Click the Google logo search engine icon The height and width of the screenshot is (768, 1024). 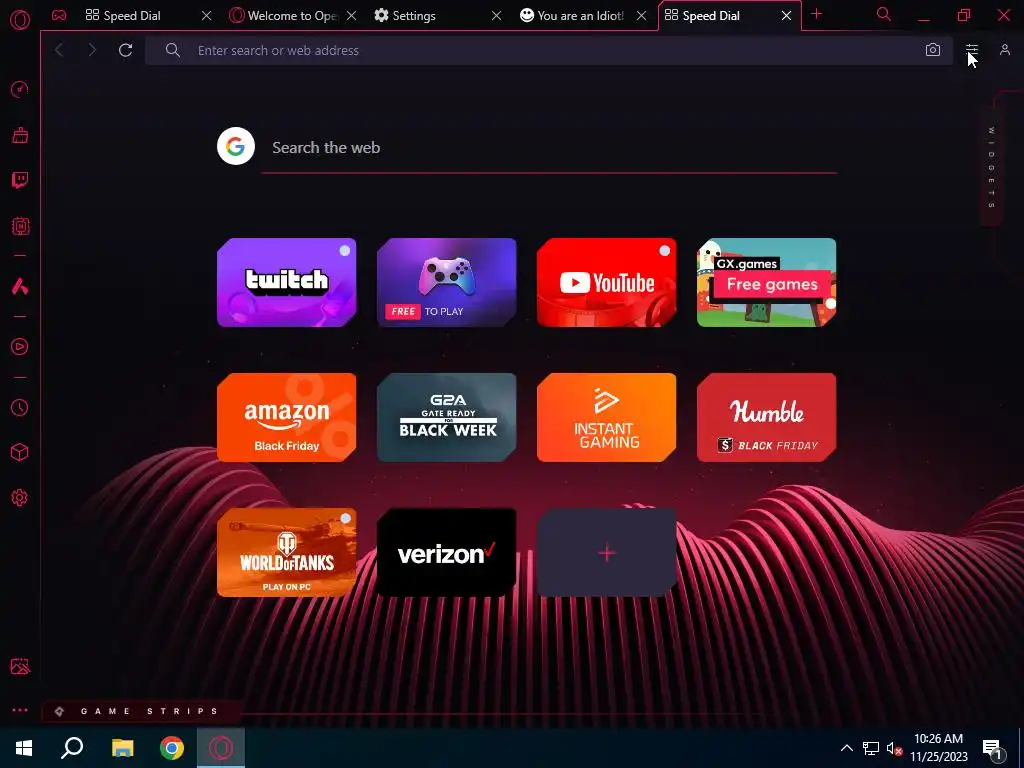coord(236,146)
